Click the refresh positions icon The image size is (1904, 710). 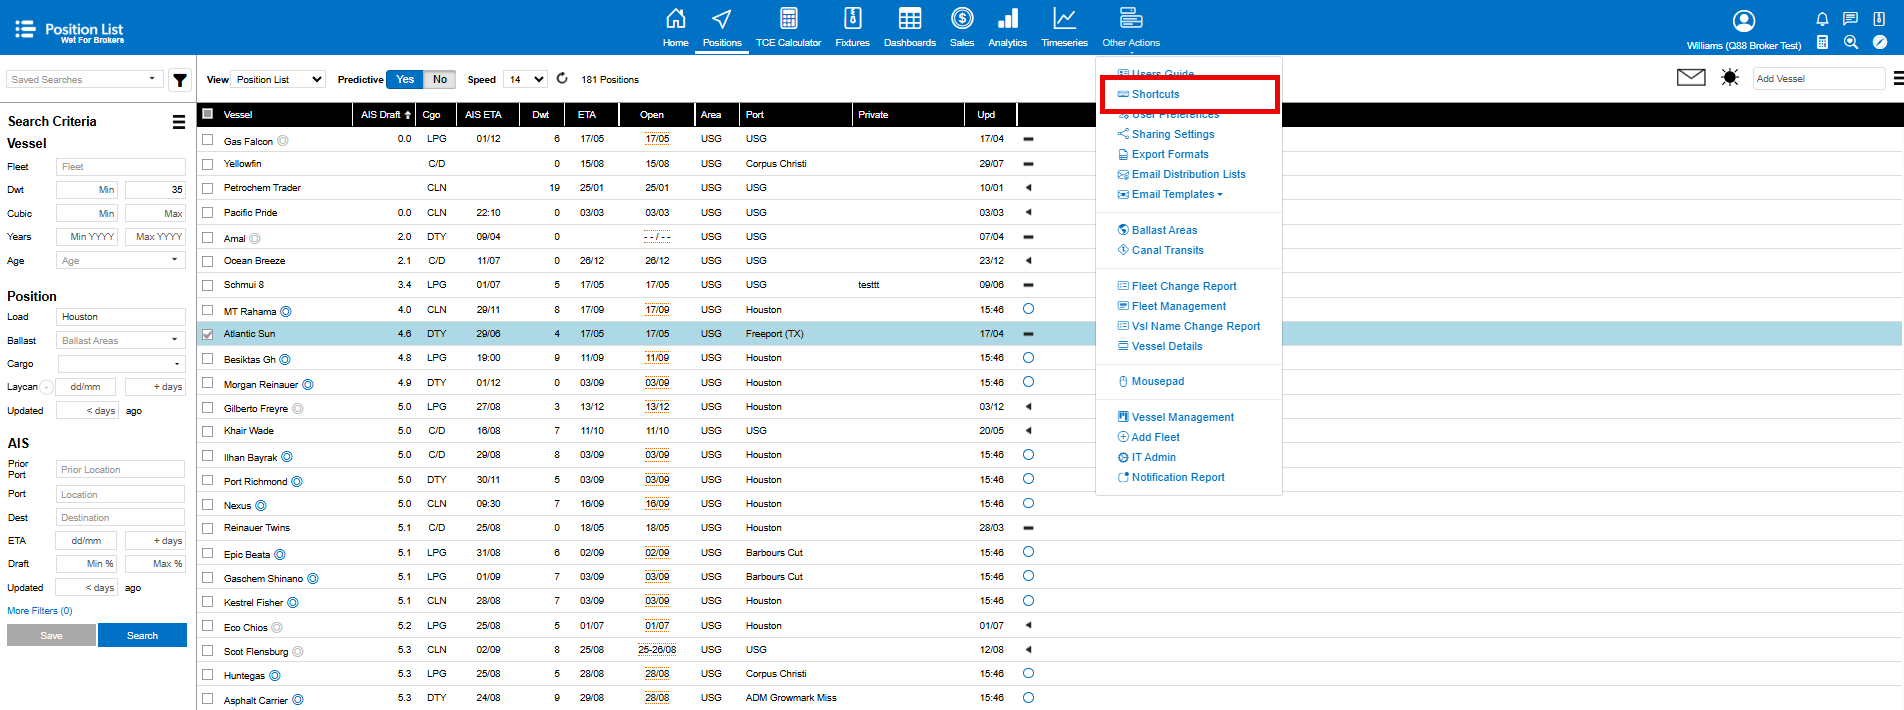click(562, 79)
